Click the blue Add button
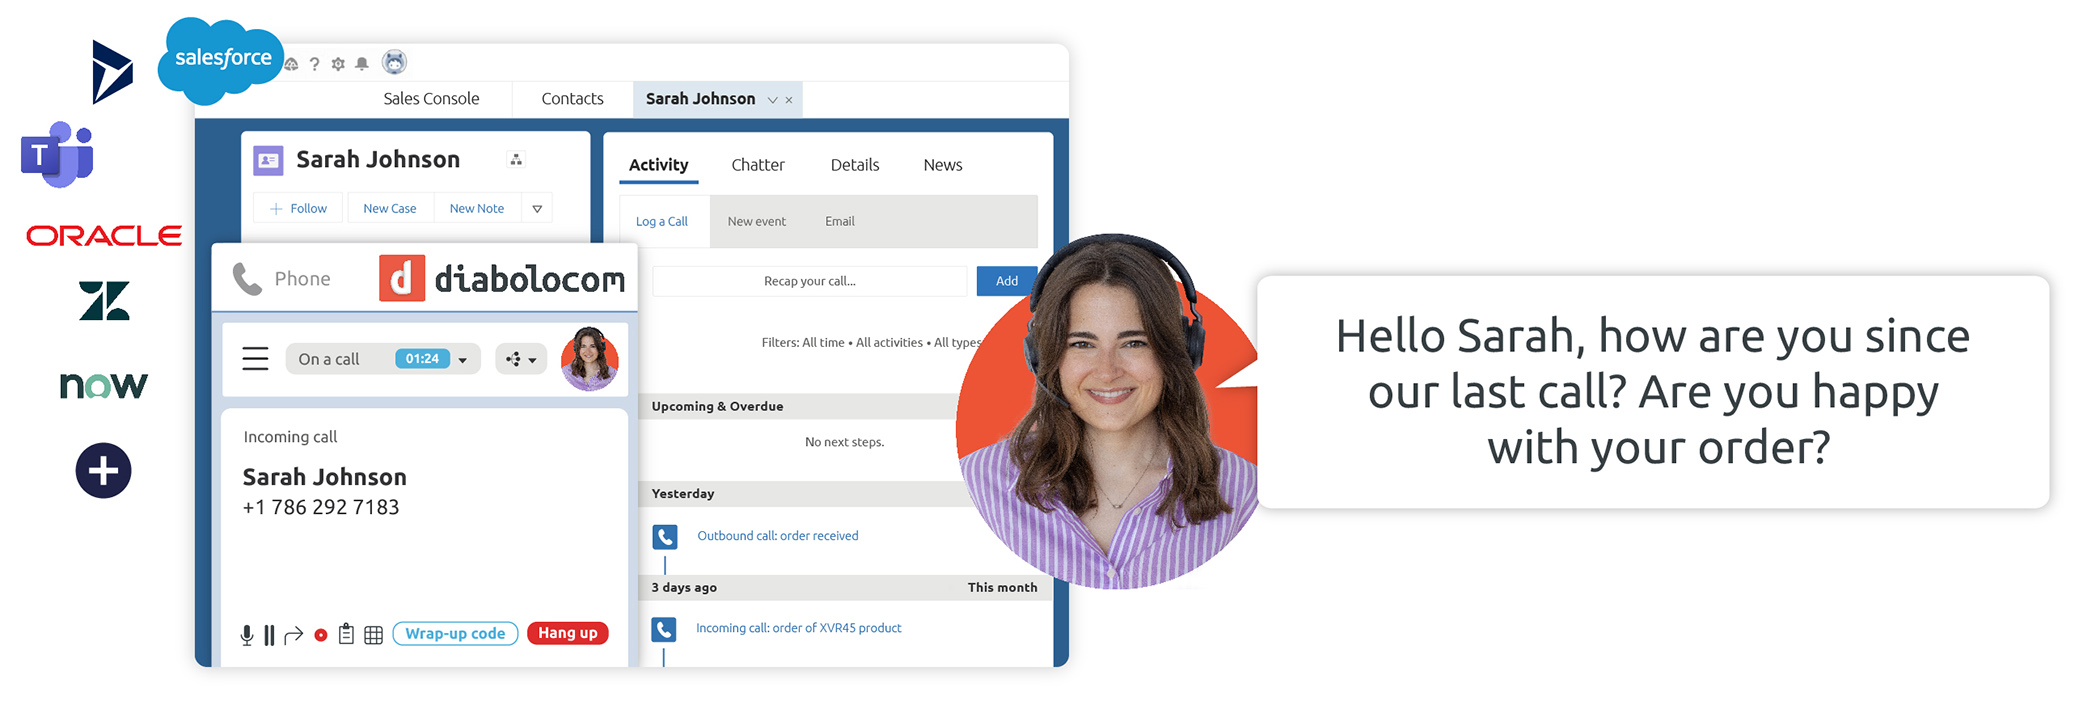2100x705 pixels. point(1007,281)
